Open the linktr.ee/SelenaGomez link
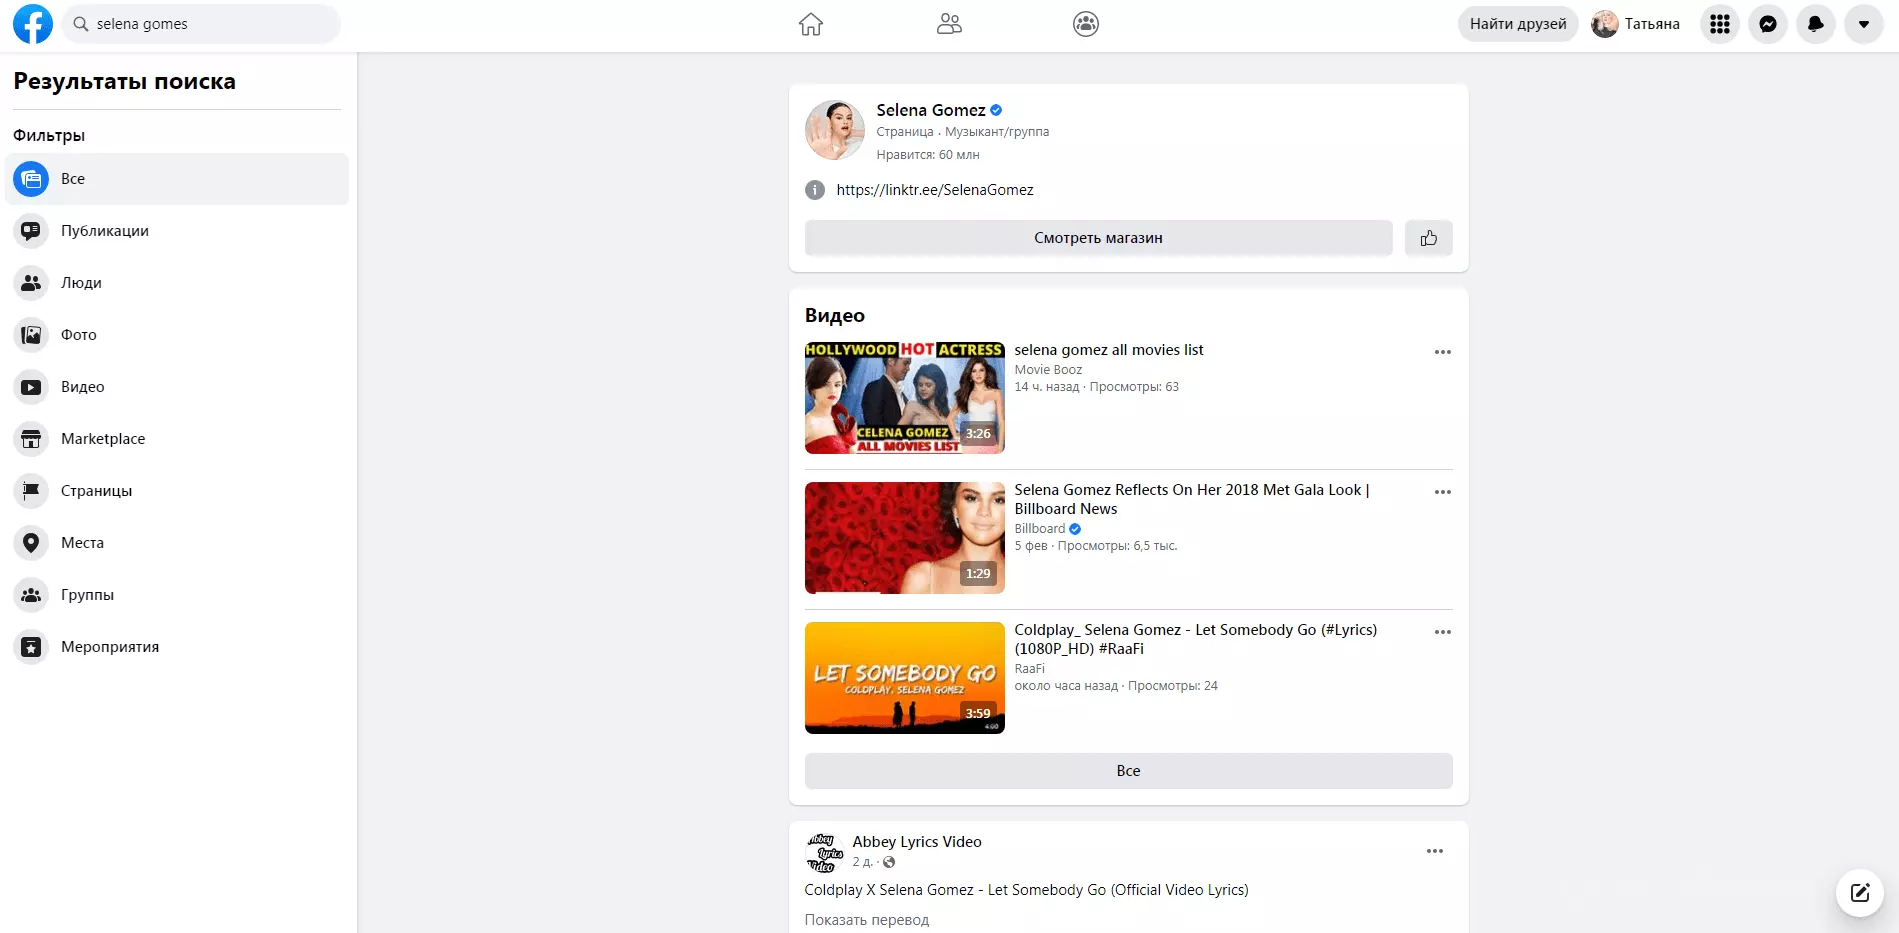Screen dimensions: 1899x933 coord(935,190)
